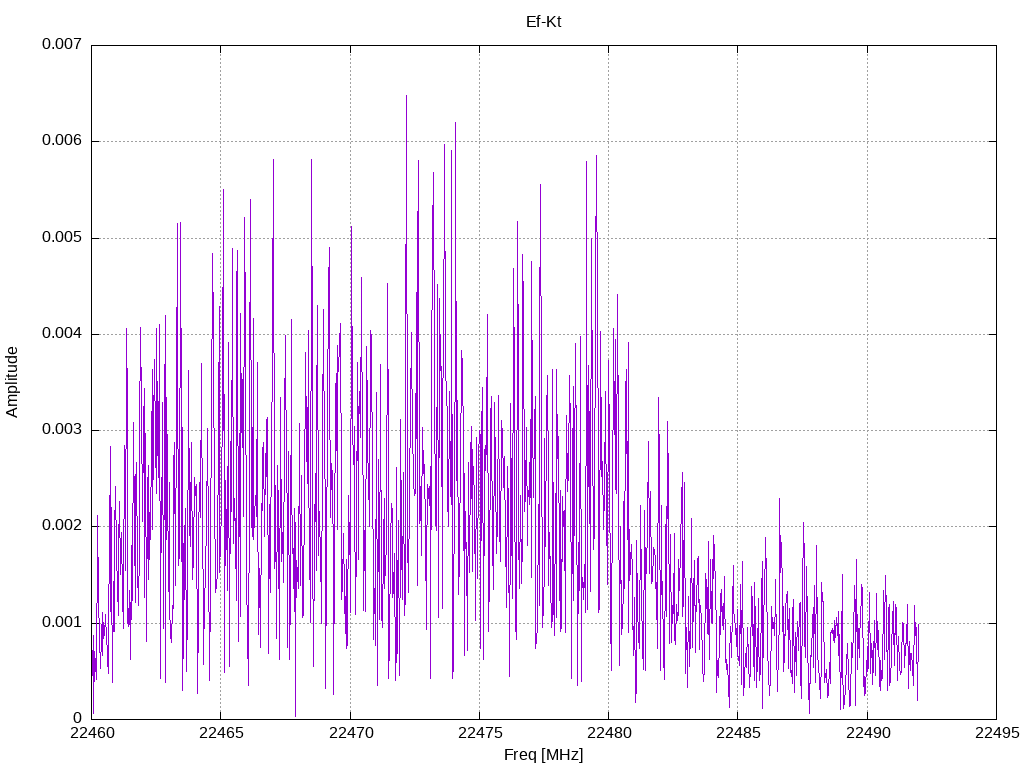
Task: Click the y-axis tick value 0.007
Action: [62, 44]
